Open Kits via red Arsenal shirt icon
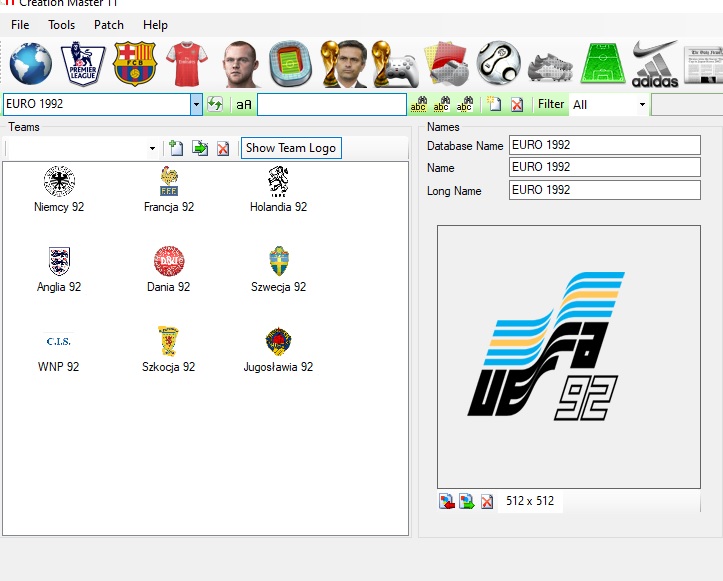The width and height of the screenshot is (723, 581). [x=187, y=64]
